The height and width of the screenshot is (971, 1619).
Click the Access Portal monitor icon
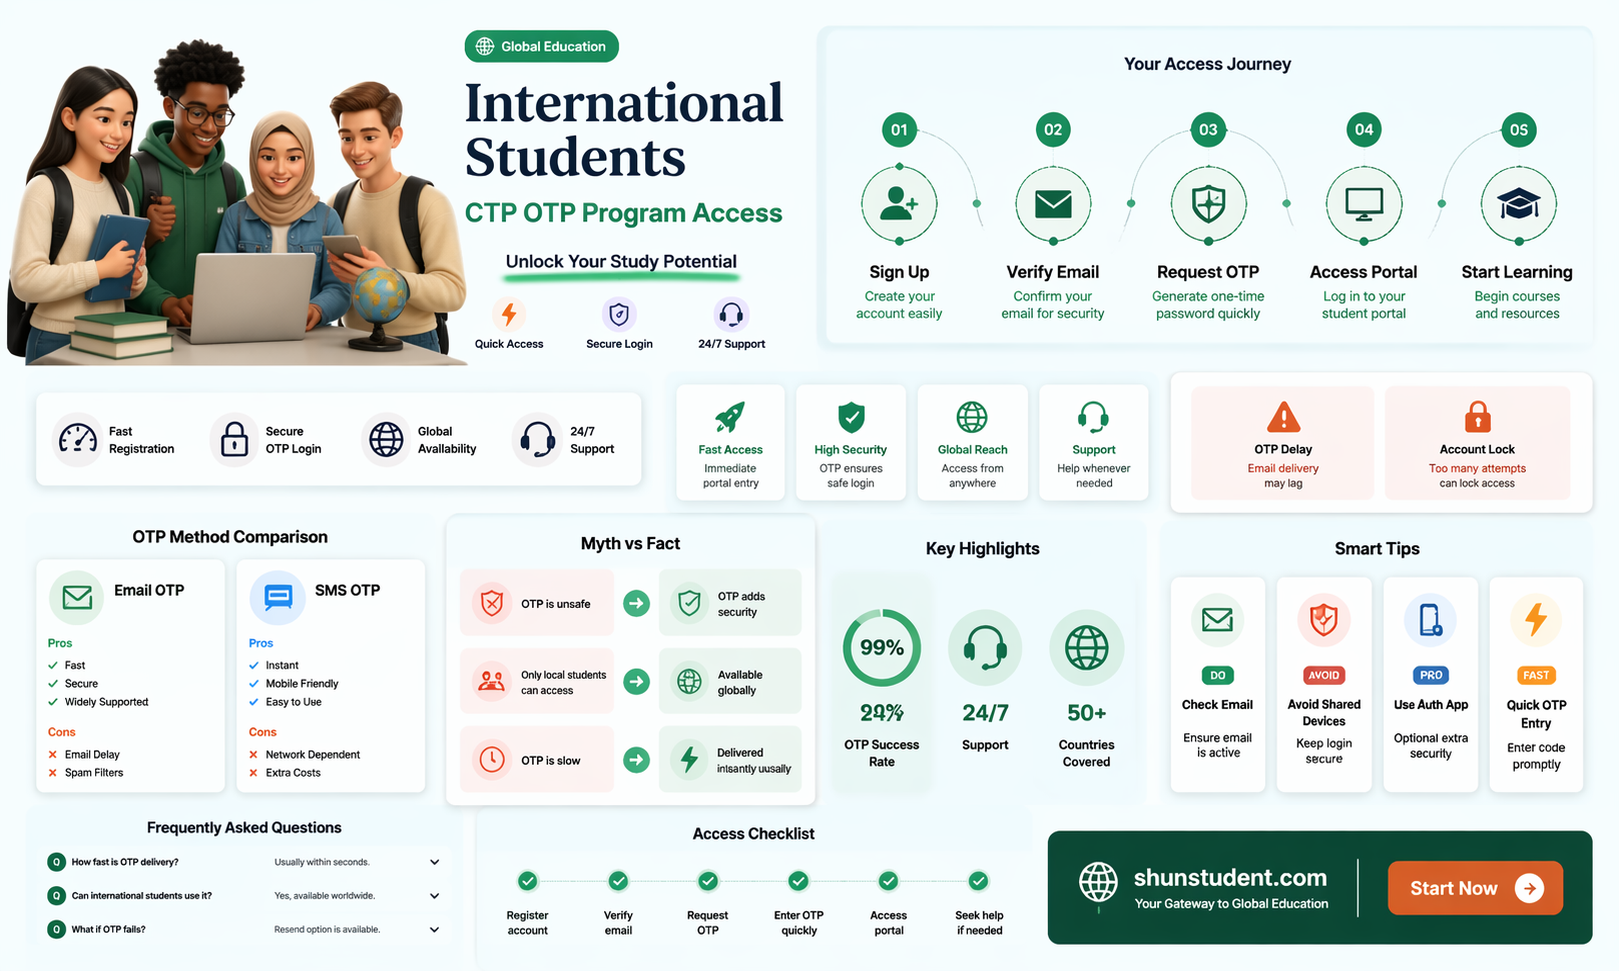[x=1364, y=204]
